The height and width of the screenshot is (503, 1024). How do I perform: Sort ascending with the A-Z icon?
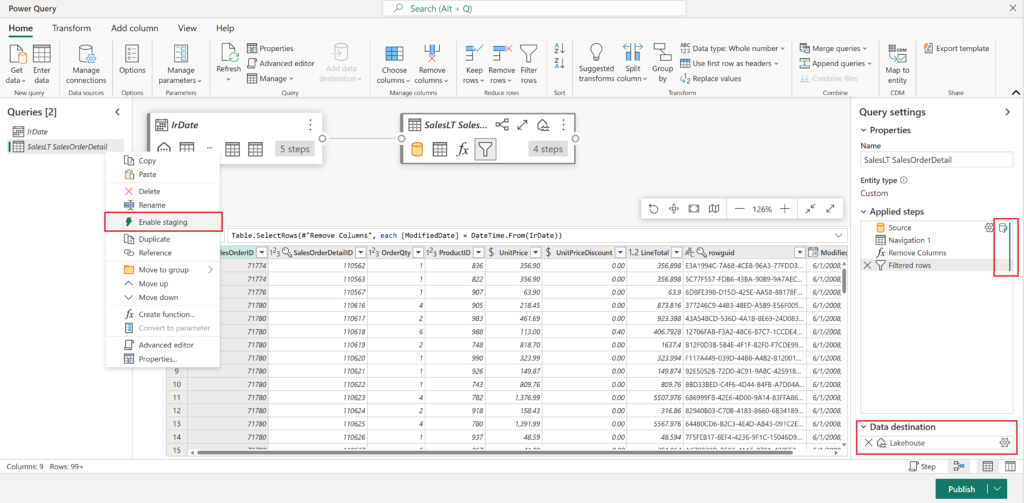(x=558, y=49)
